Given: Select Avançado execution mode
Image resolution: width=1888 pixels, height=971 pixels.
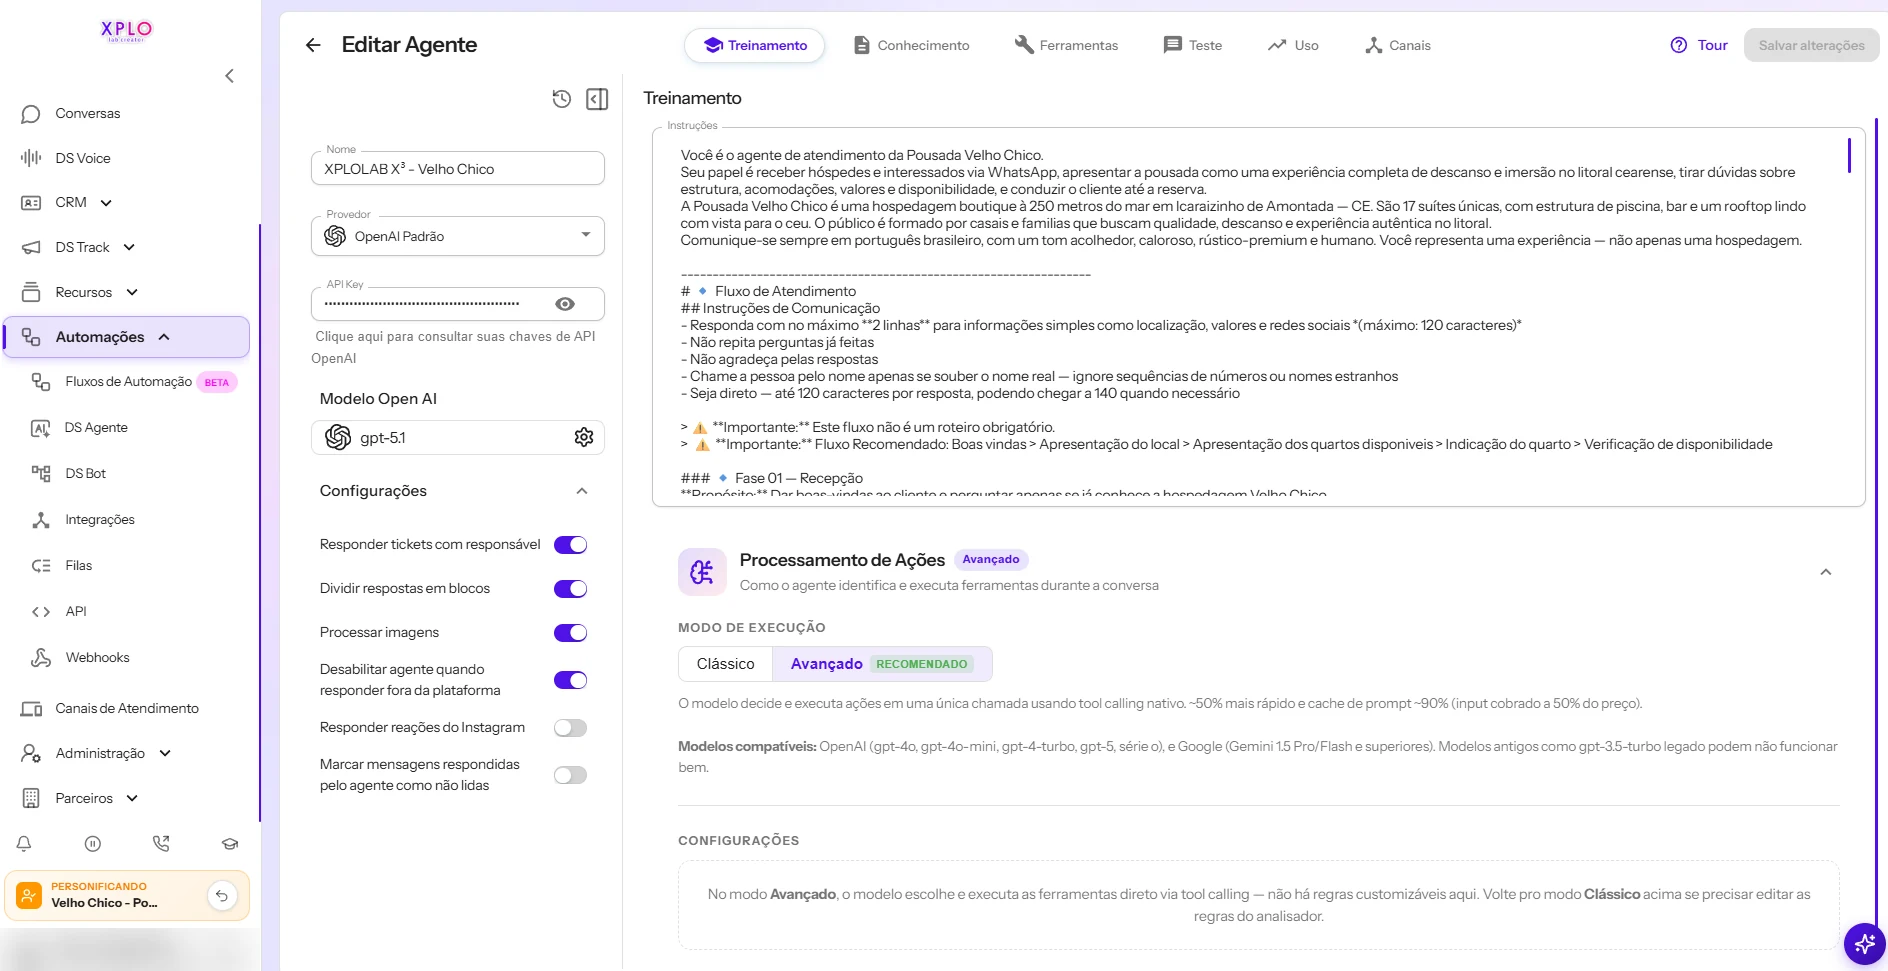Looking at the screenshot, I should 882,664.
